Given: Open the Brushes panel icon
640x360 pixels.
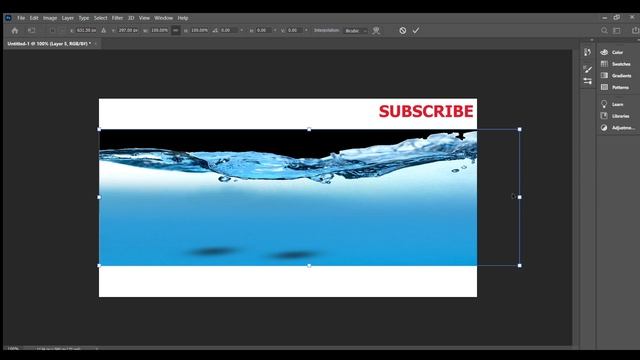Looking at the screenshot, I should point(587,69).
